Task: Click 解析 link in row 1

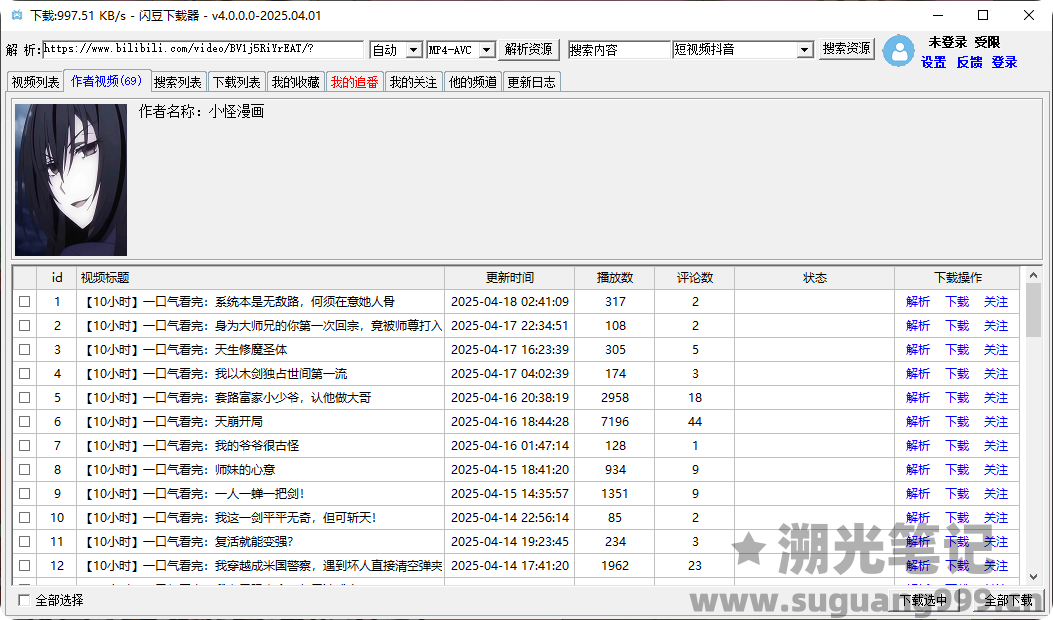Action: pyautogui.click(x=918, y=302)
